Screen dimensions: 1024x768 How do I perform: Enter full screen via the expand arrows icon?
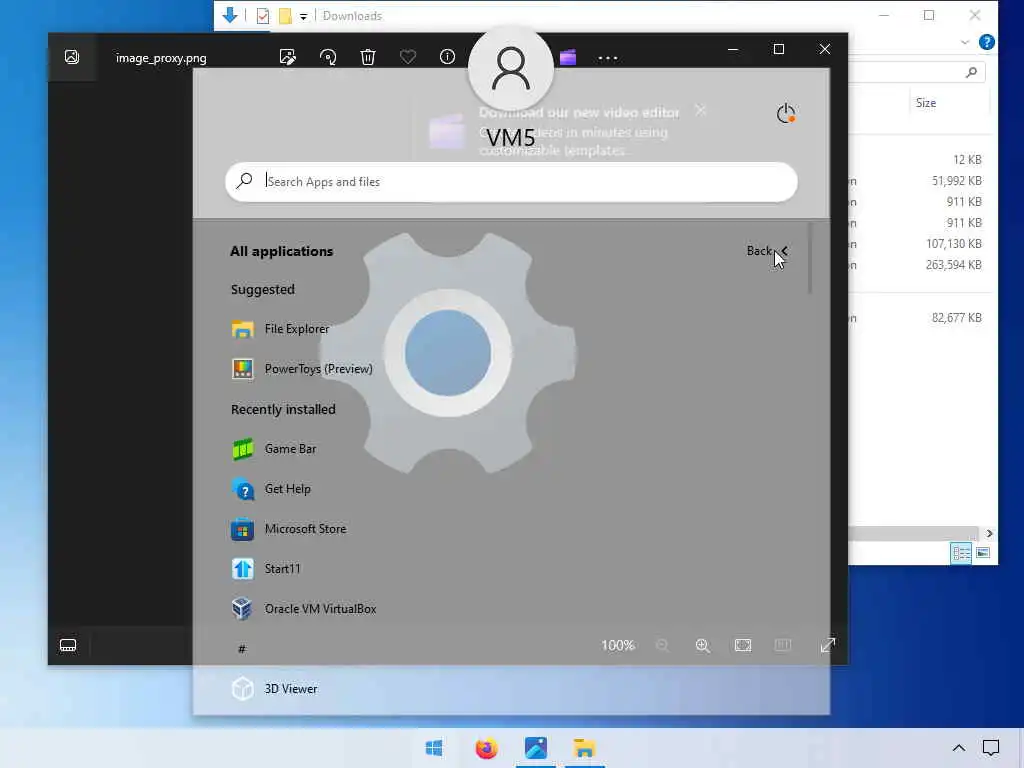tap(827, 645)
